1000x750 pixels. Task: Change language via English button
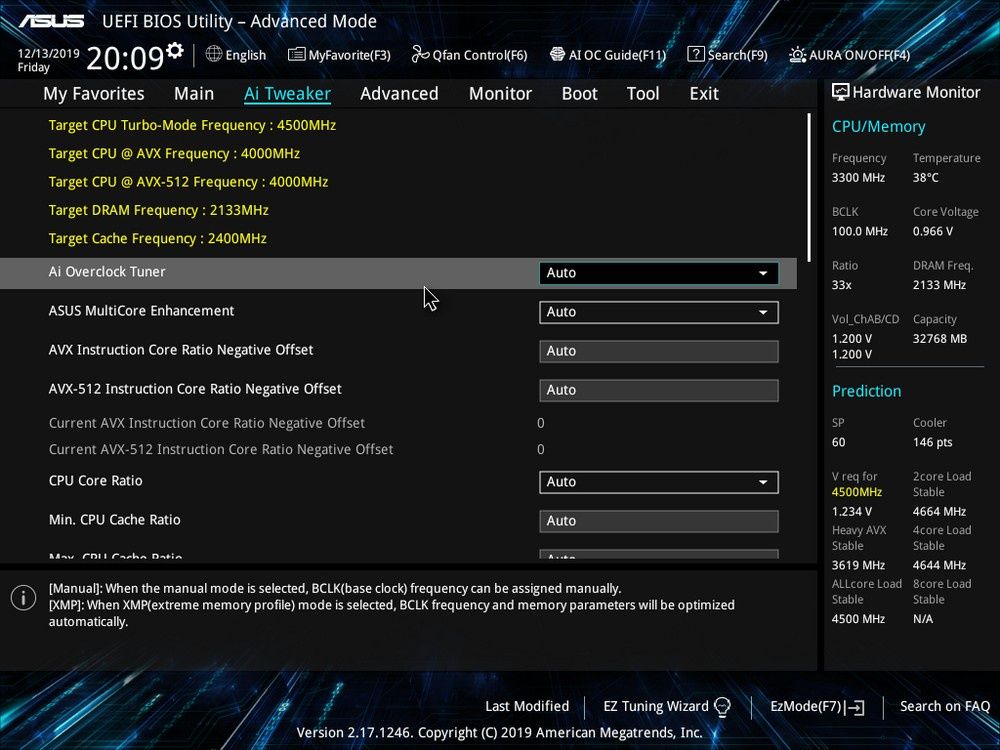pos(236,55)
